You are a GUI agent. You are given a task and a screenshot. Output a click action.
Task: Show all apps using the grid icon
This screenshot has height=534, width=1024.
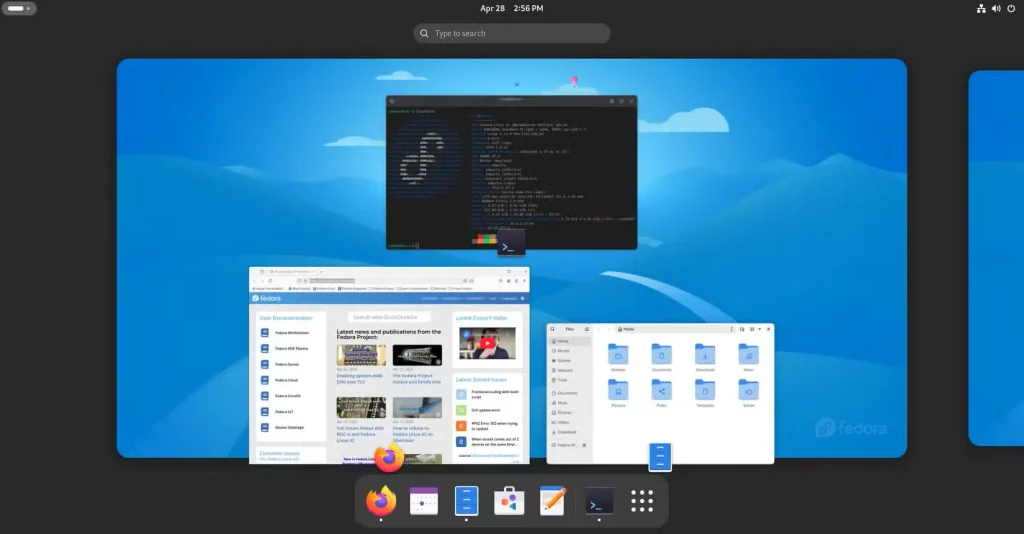point(642,500)
